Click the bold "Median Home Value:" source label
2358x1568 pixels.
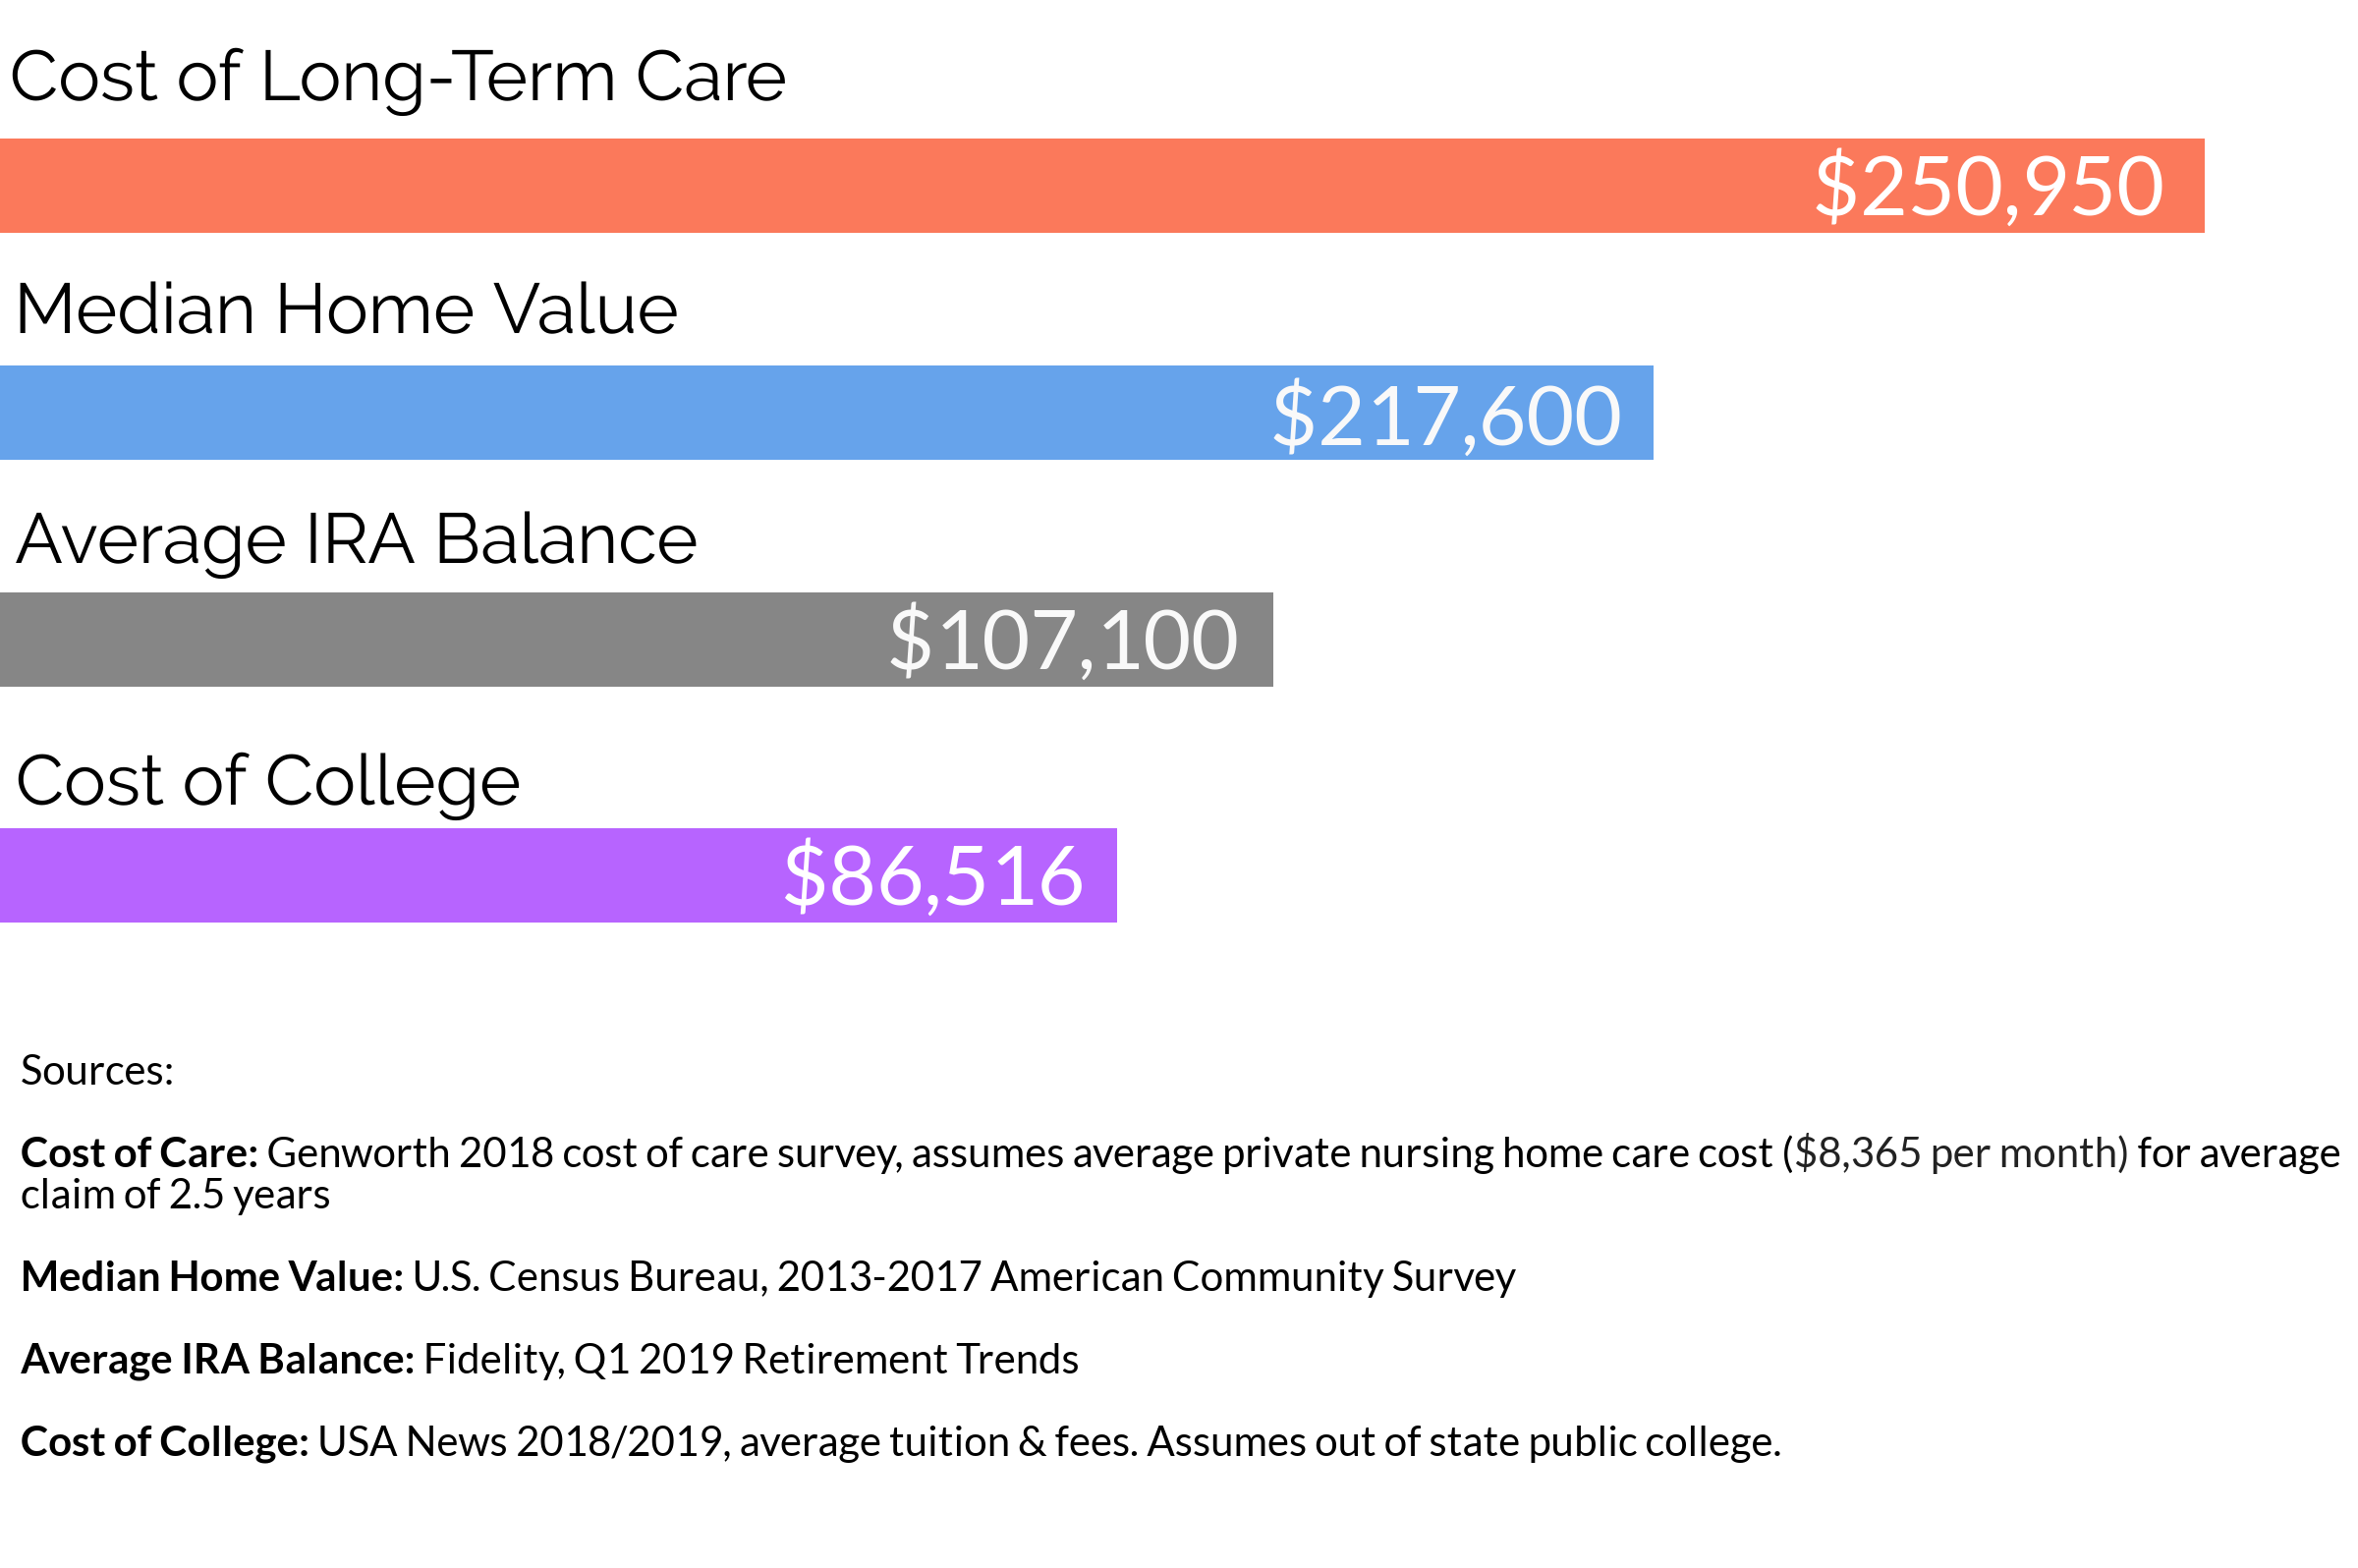coord(212,1278)
